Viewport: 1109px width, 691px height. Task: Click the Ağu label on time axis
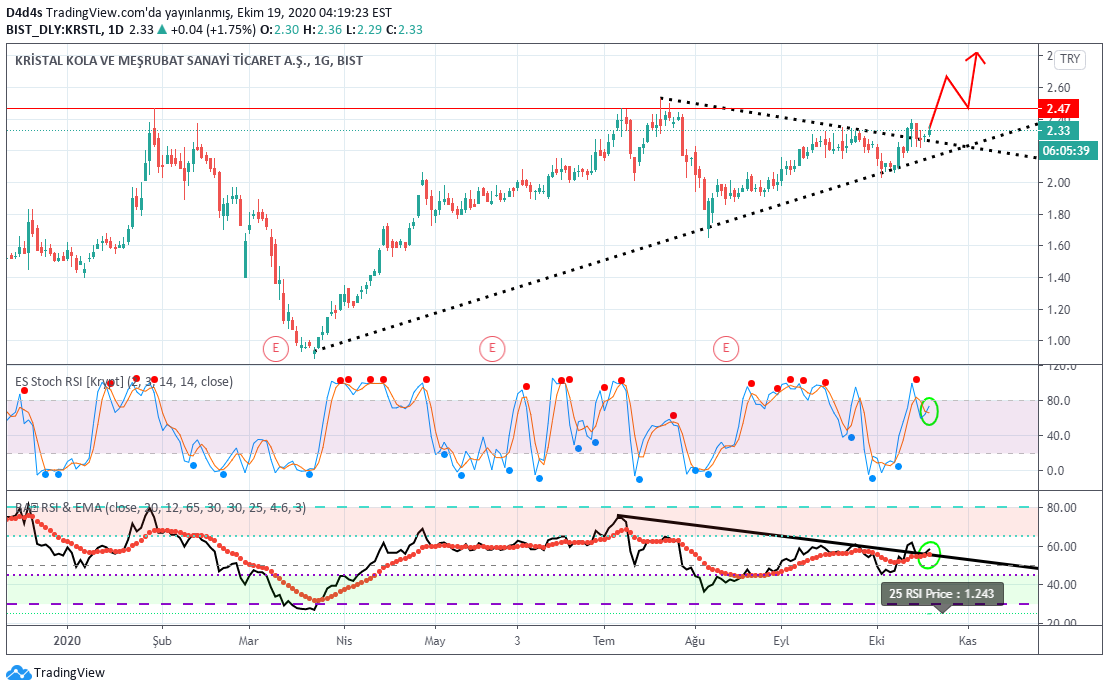click(x=695, y=641)
